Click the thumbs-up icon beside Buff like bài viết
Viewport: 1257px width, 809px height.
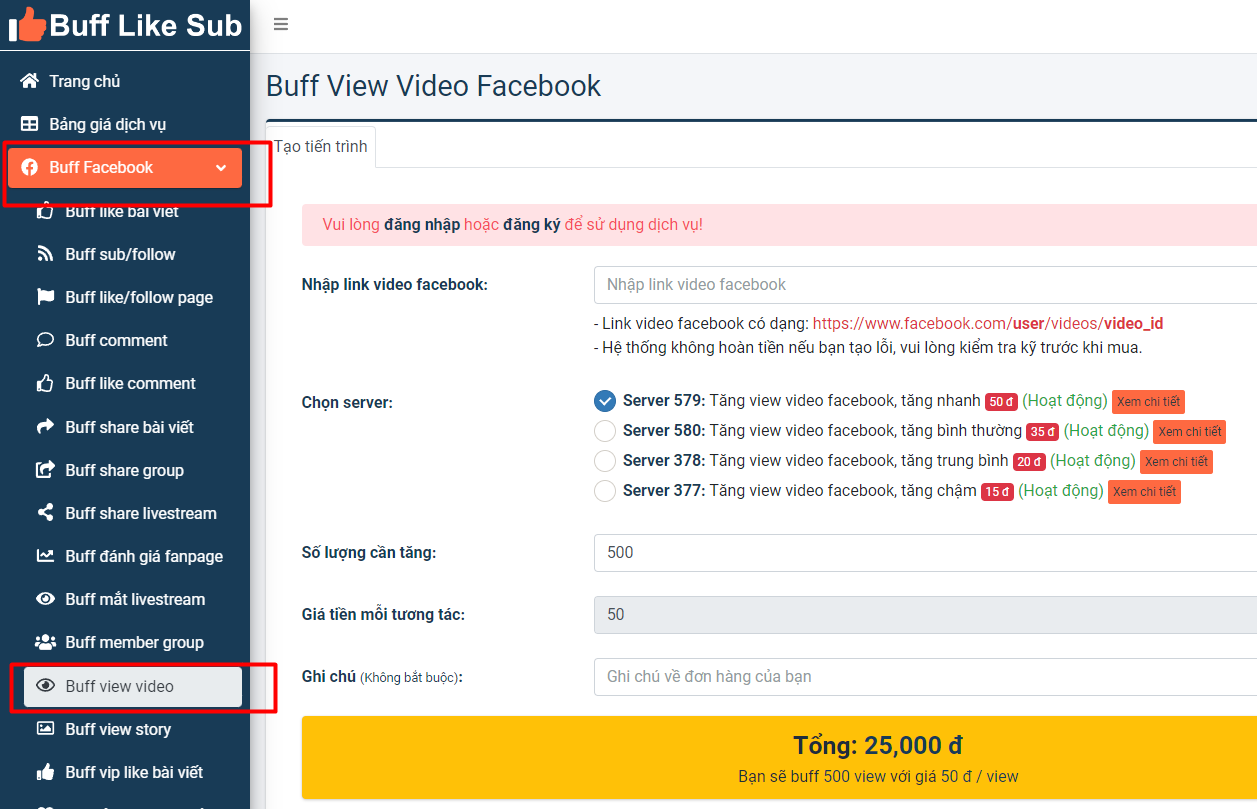click(x=45, y=211)
